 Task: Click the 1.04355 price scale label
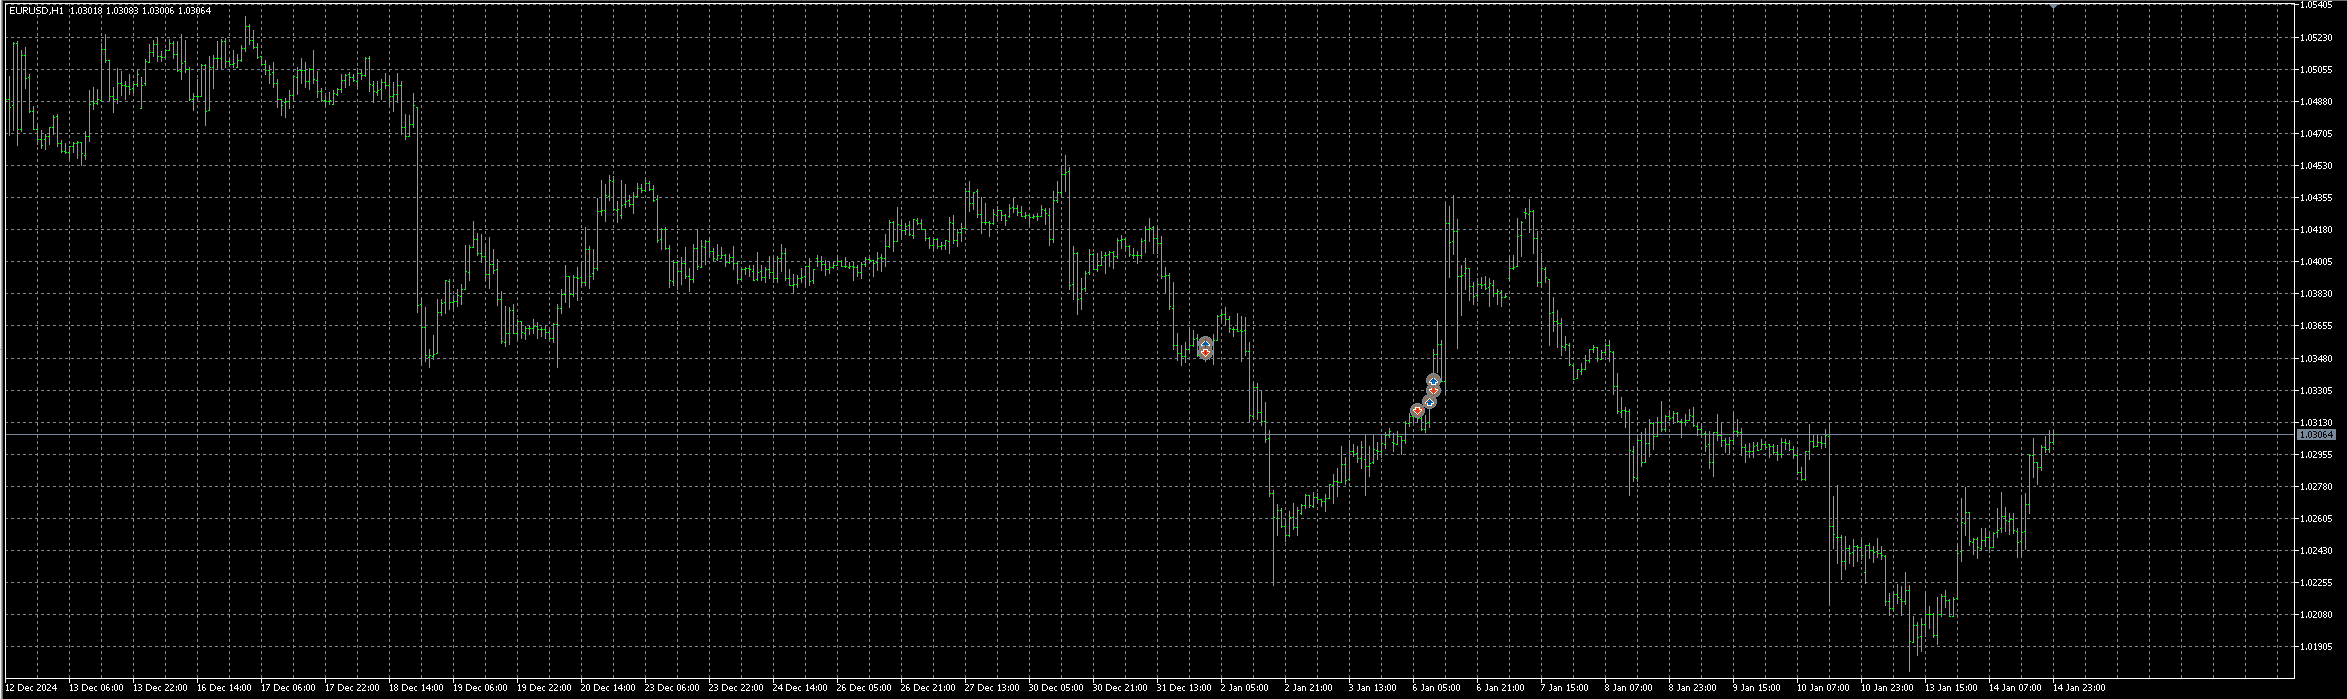point(2316,197)
